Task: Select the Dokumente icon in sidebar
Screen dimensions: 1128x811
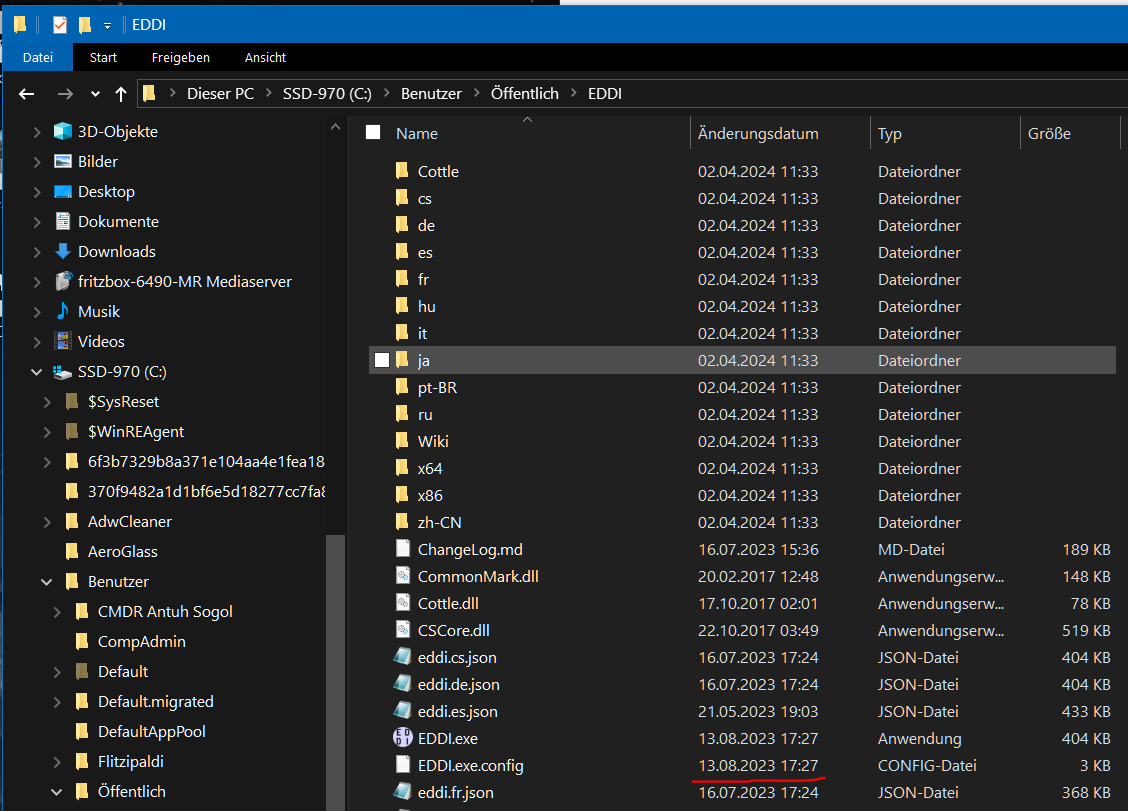Action: 63,221
